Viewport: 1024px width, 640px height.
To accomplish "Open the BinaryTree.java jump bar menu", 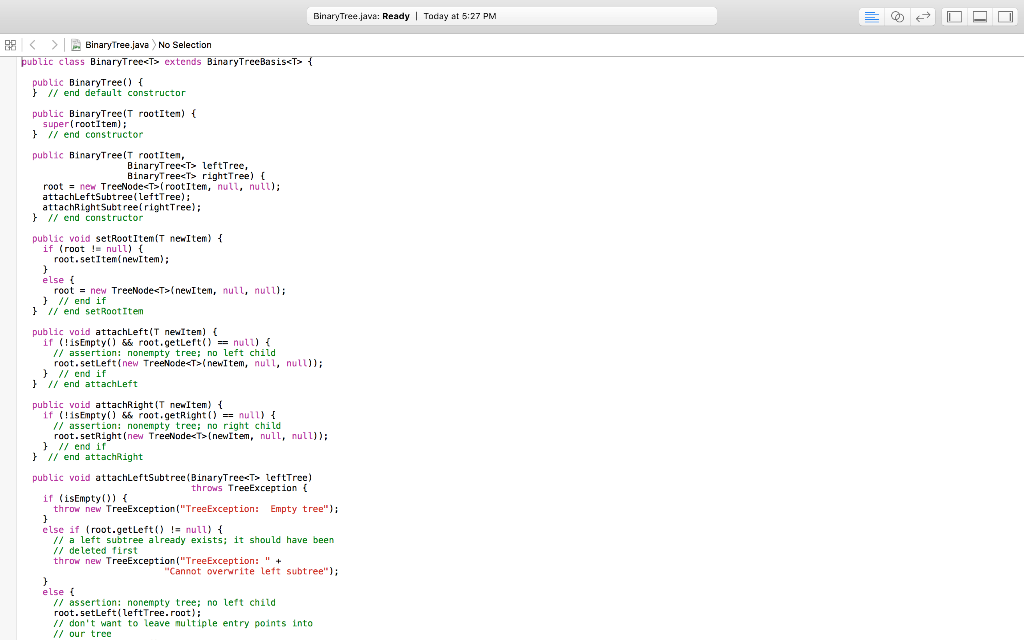I will (117, 44).
